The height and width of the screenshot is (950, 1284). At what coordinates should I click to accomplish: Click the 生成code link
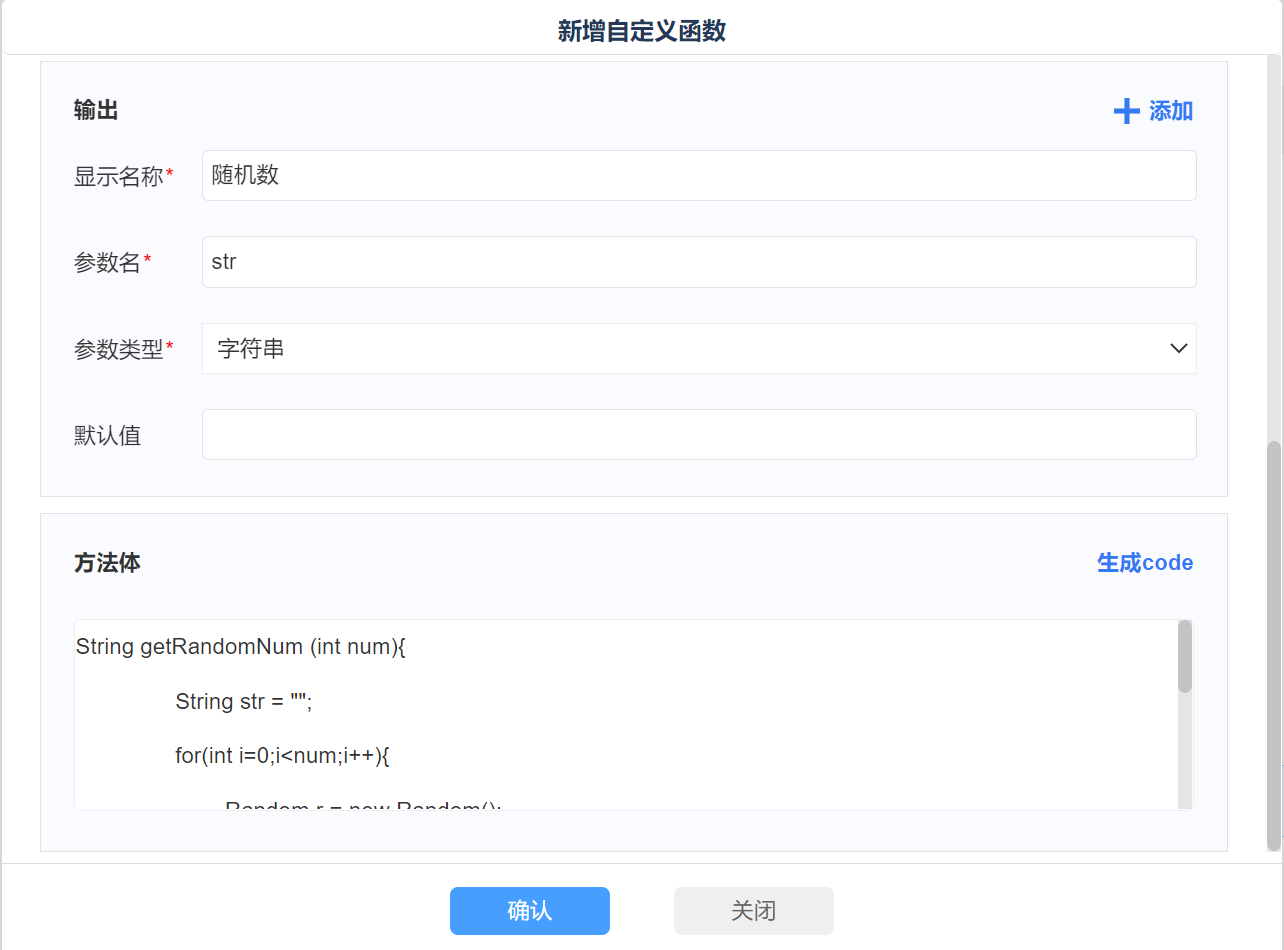[x=1144, y=563]
